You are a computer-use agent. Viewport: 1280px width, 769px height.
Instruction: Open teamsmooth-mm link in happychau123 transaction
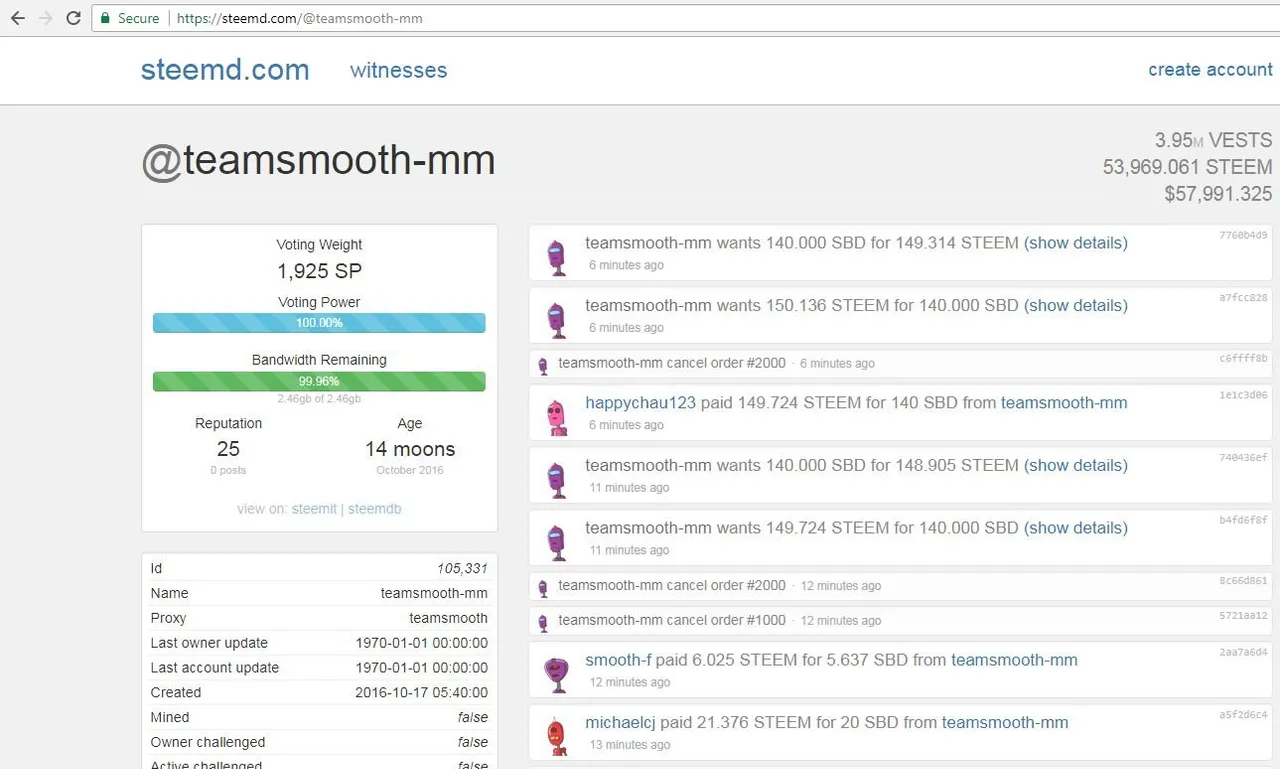click(x=1064, y=403)
